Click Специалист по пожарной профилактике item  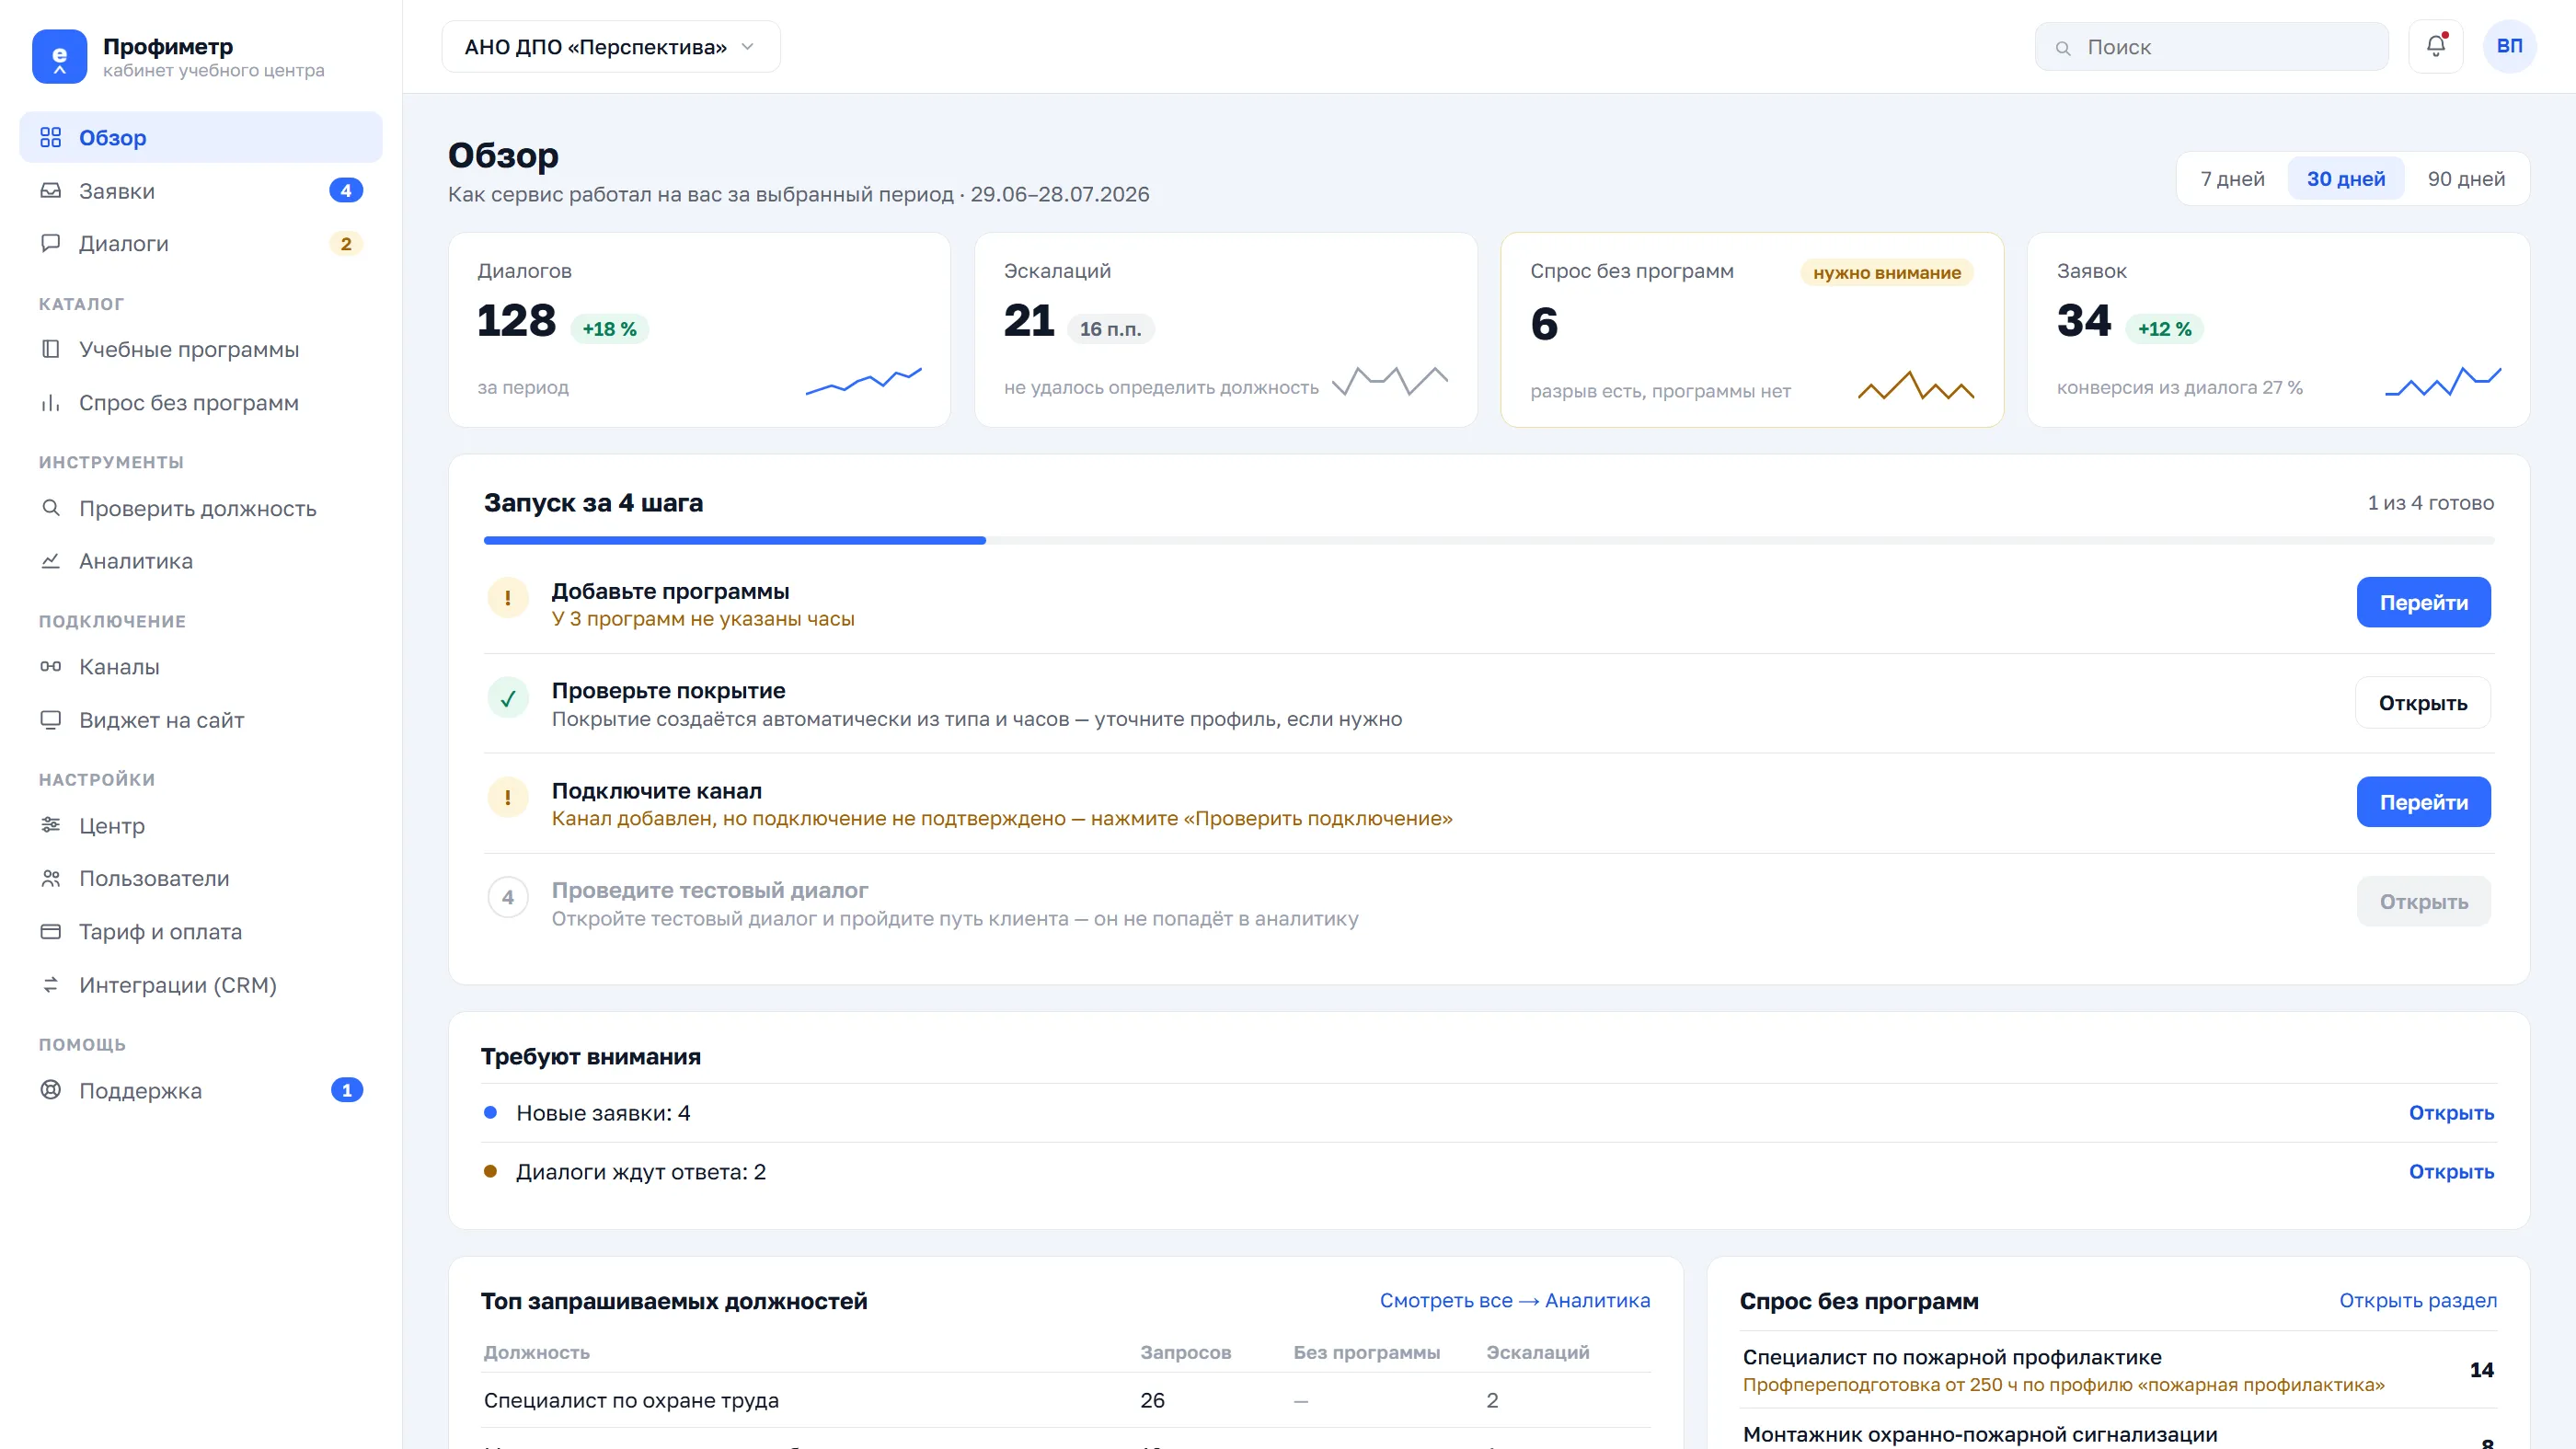coord(2118,1370)
